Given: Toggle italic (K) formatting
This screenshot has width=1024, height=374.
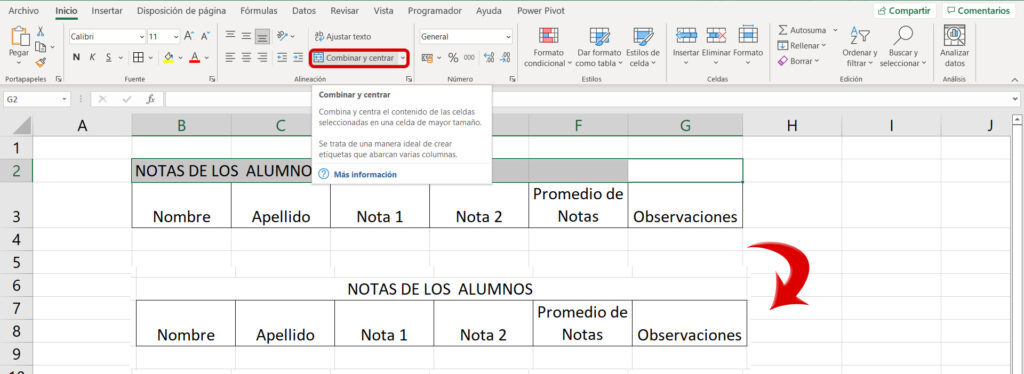Looking at the screenshot, I should click(x=93, y=57).
